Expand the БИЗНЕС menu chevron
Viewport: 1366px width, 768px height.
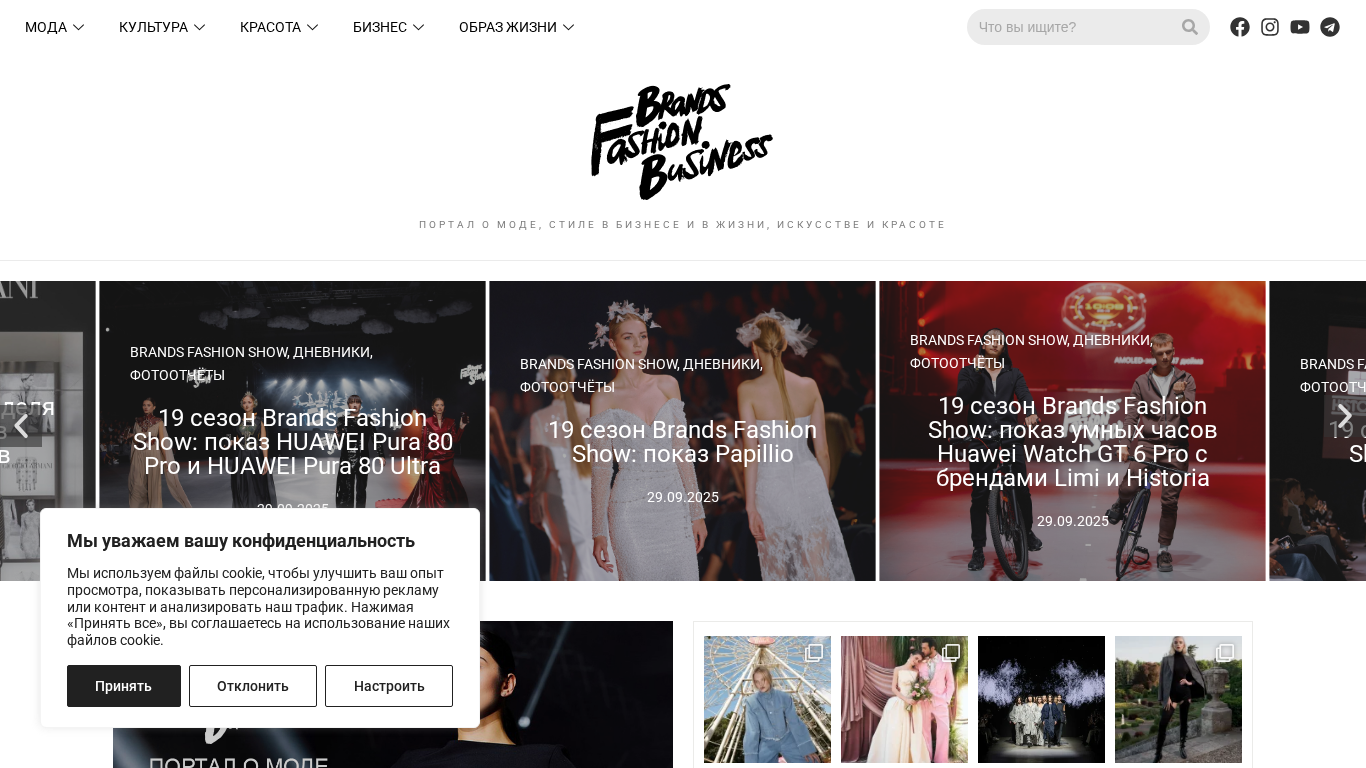click(x=419, y=27)
